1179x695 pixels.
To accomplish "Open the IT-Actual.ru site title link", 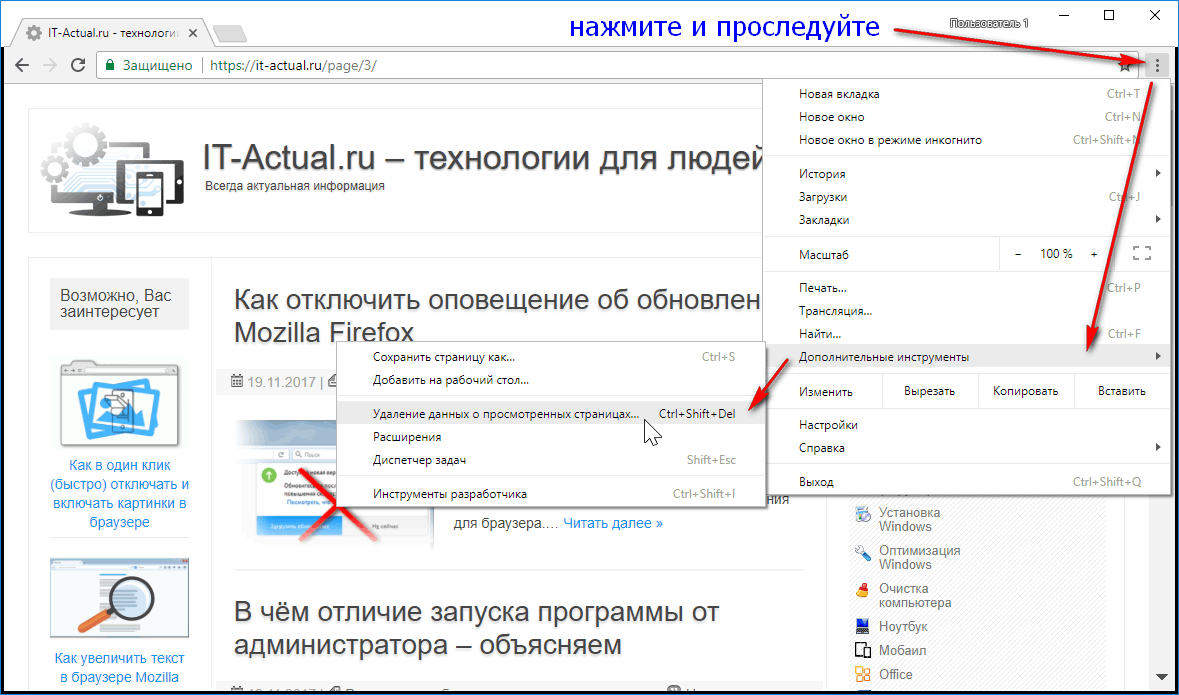I will (x=483, y=157).
